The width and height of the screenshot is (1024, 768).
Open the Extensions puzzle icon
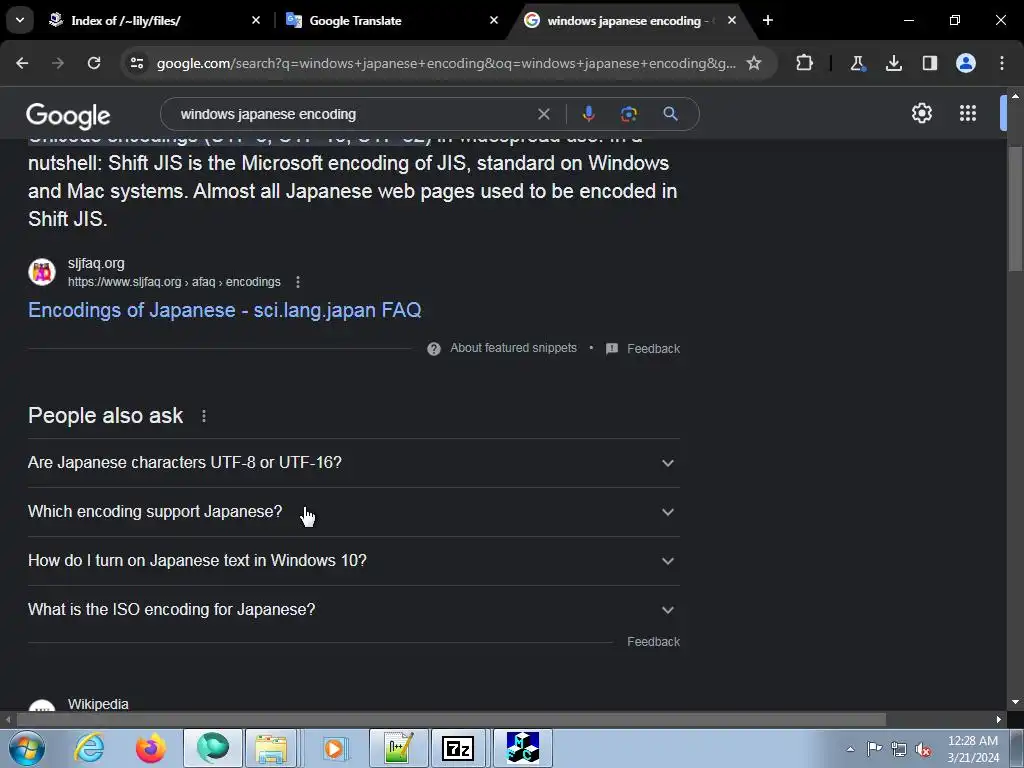click(805, 63)
